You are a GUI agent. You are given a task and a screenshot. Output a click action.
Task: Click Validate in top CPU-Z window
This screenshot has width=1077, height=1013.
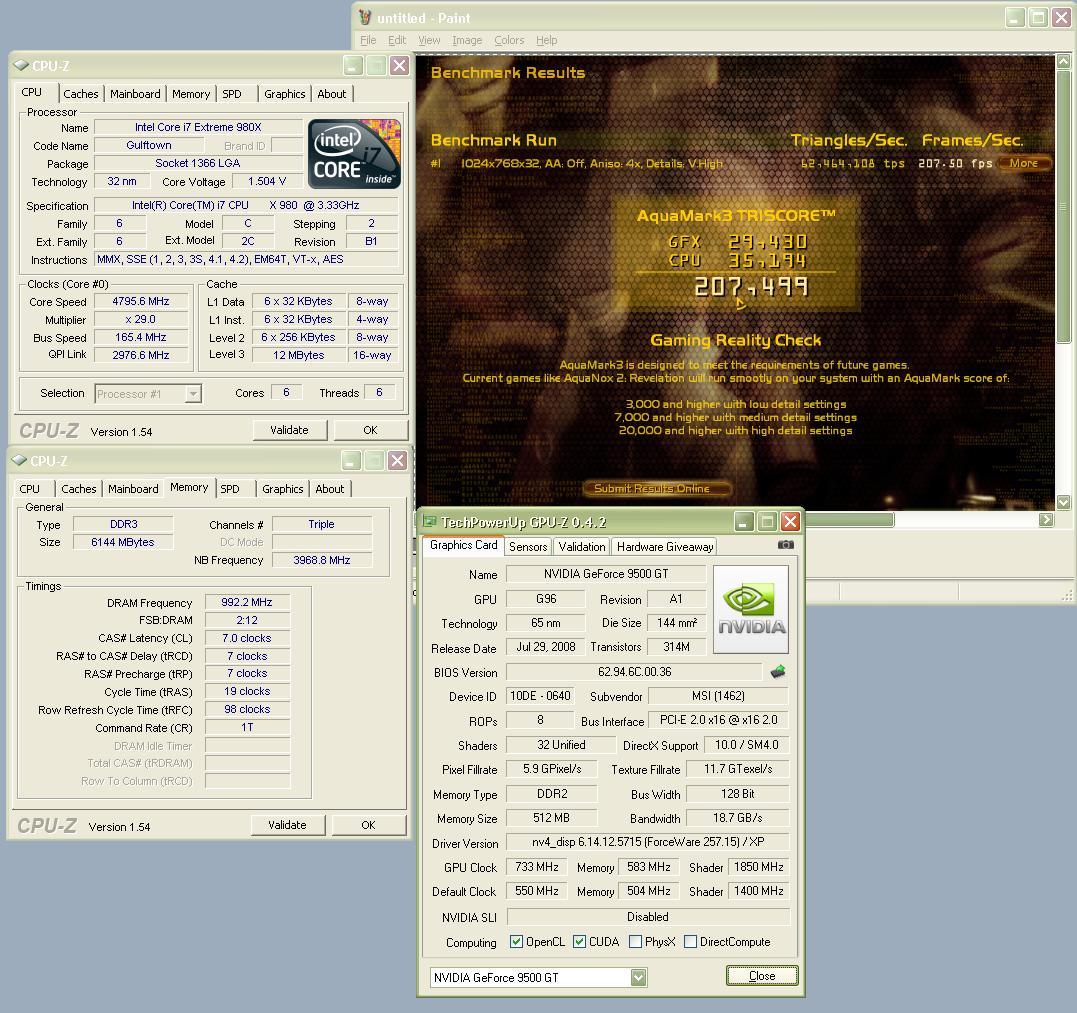pyautogui.click(x=289, y=430)
